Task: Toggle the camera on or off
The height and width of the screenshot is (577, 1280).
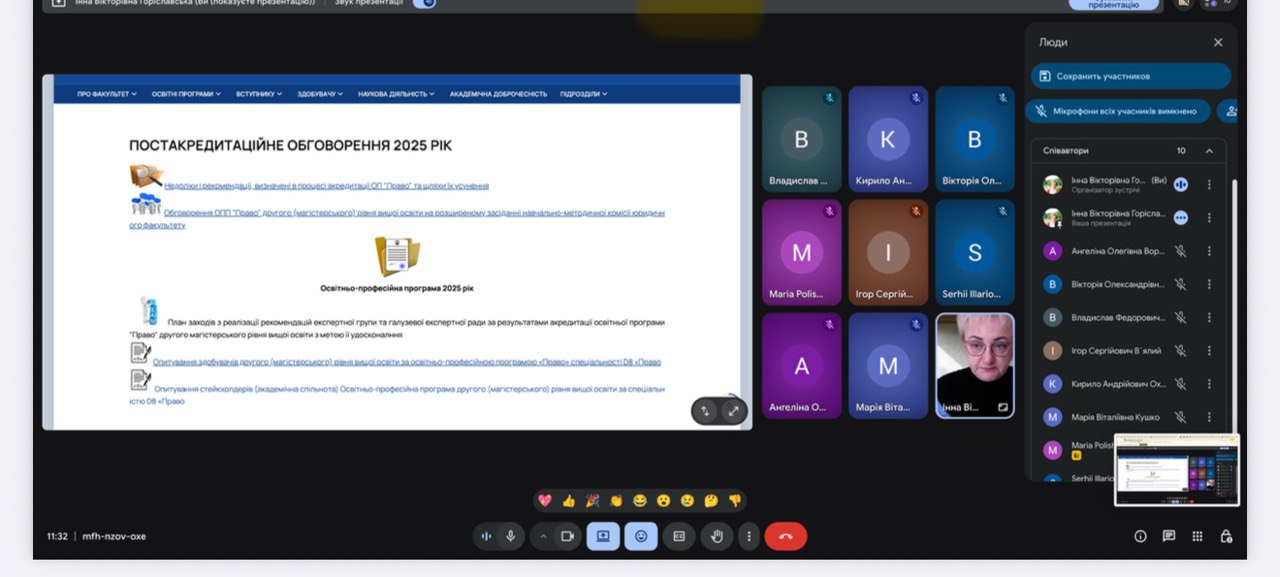Action: (x=567, y=536)
